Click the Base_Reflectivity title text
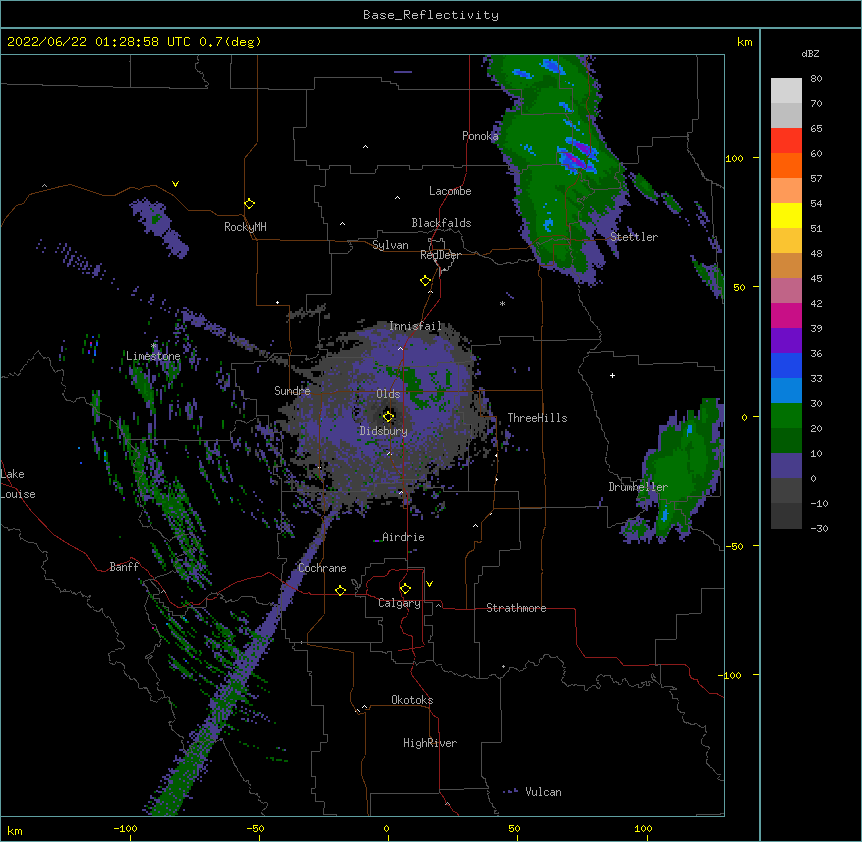 tap(431, 15)
